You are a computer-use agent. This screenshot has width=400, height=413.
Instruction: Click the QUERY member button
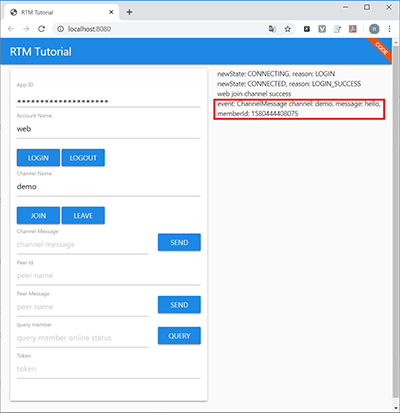click(x=179, y=336)
